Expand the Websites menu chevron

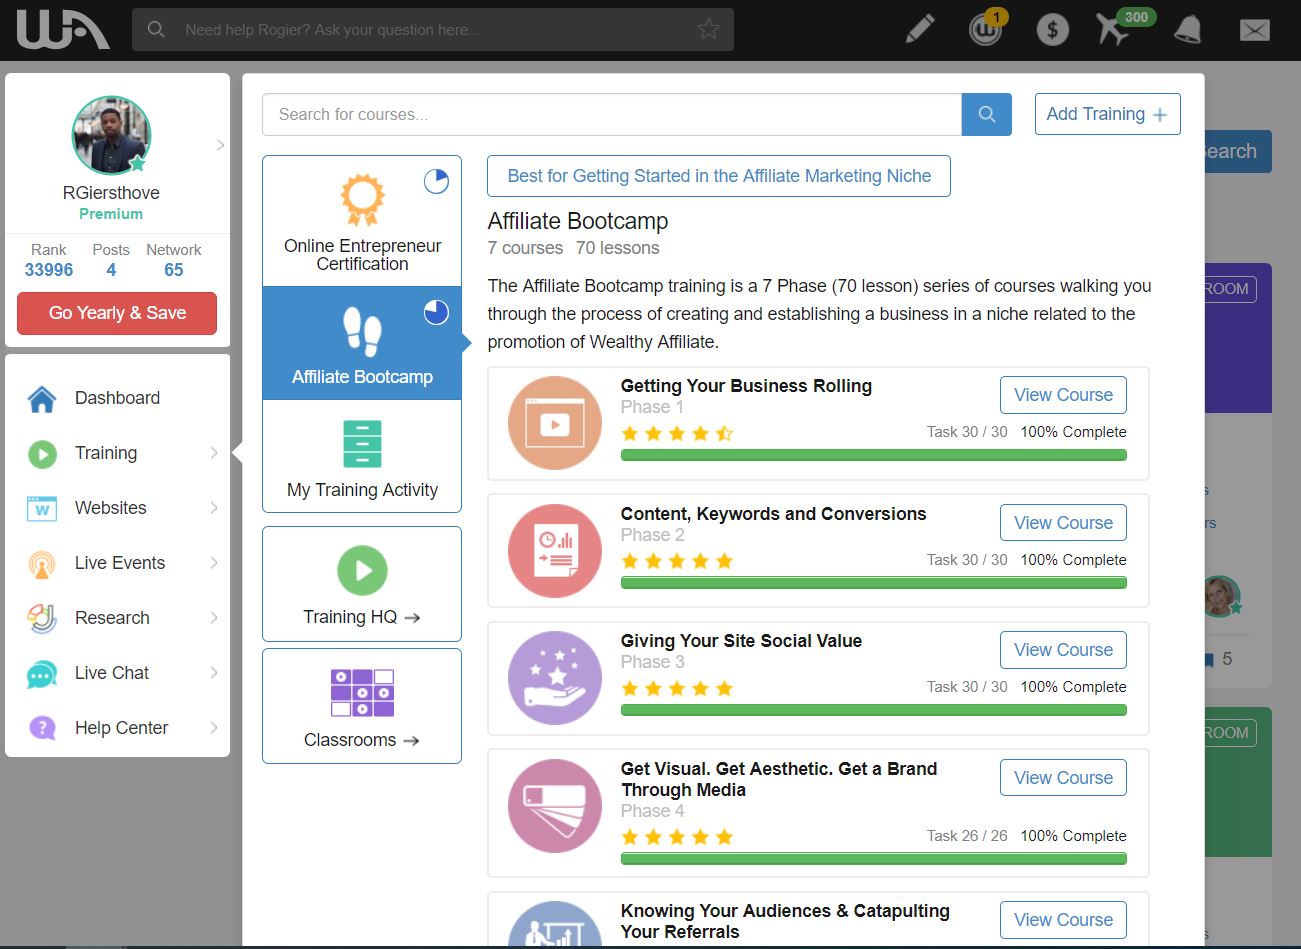213,508
